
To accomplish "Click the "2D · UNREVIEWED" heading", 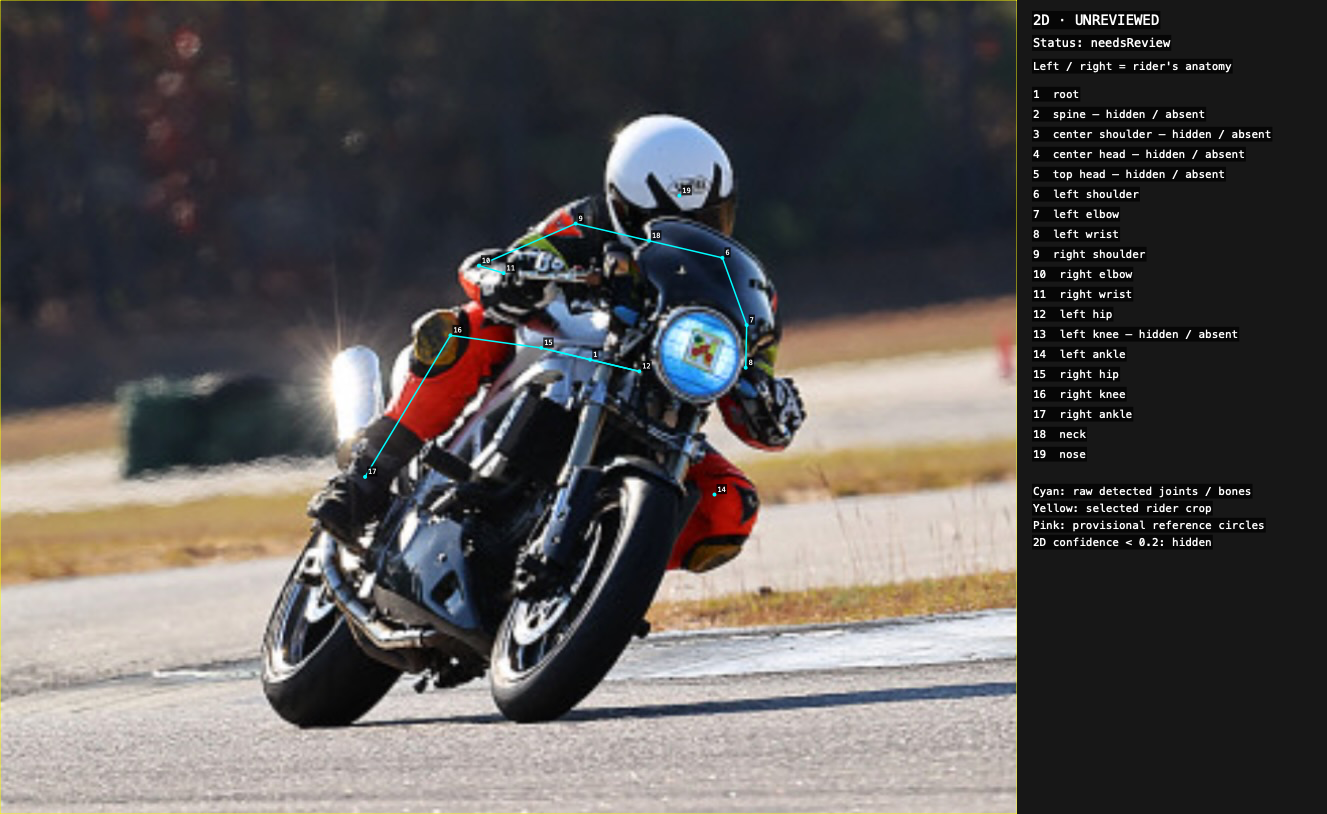I will coord(1096,20).
